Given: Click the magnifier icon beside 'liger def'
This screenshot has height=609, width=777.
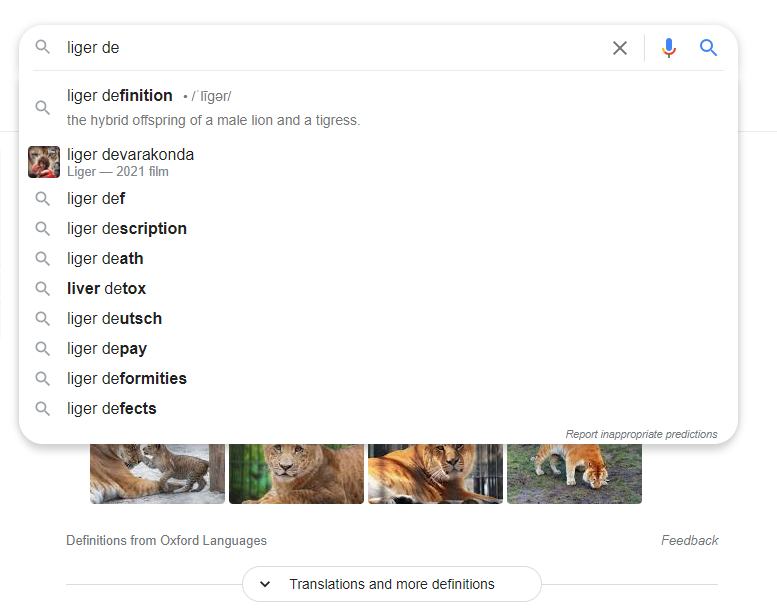Looking at the screenshot, I should point(43,199).
